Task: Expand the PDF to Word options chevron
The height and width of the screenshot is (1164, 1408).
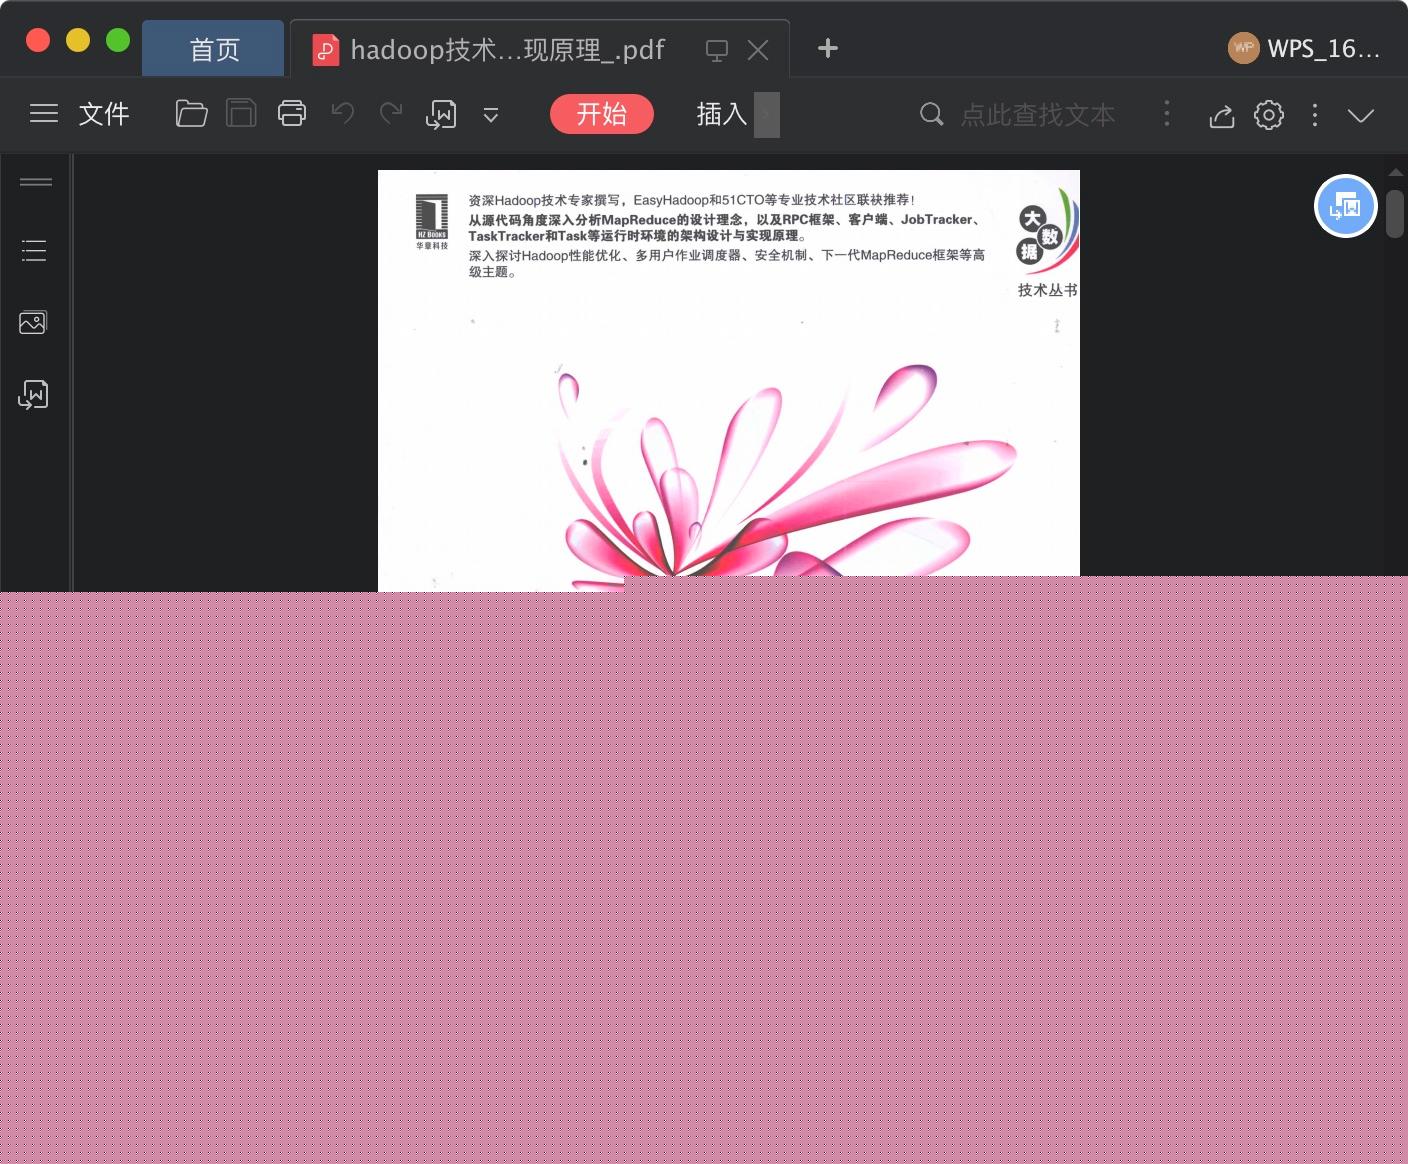Action: (x=490, y=115)
